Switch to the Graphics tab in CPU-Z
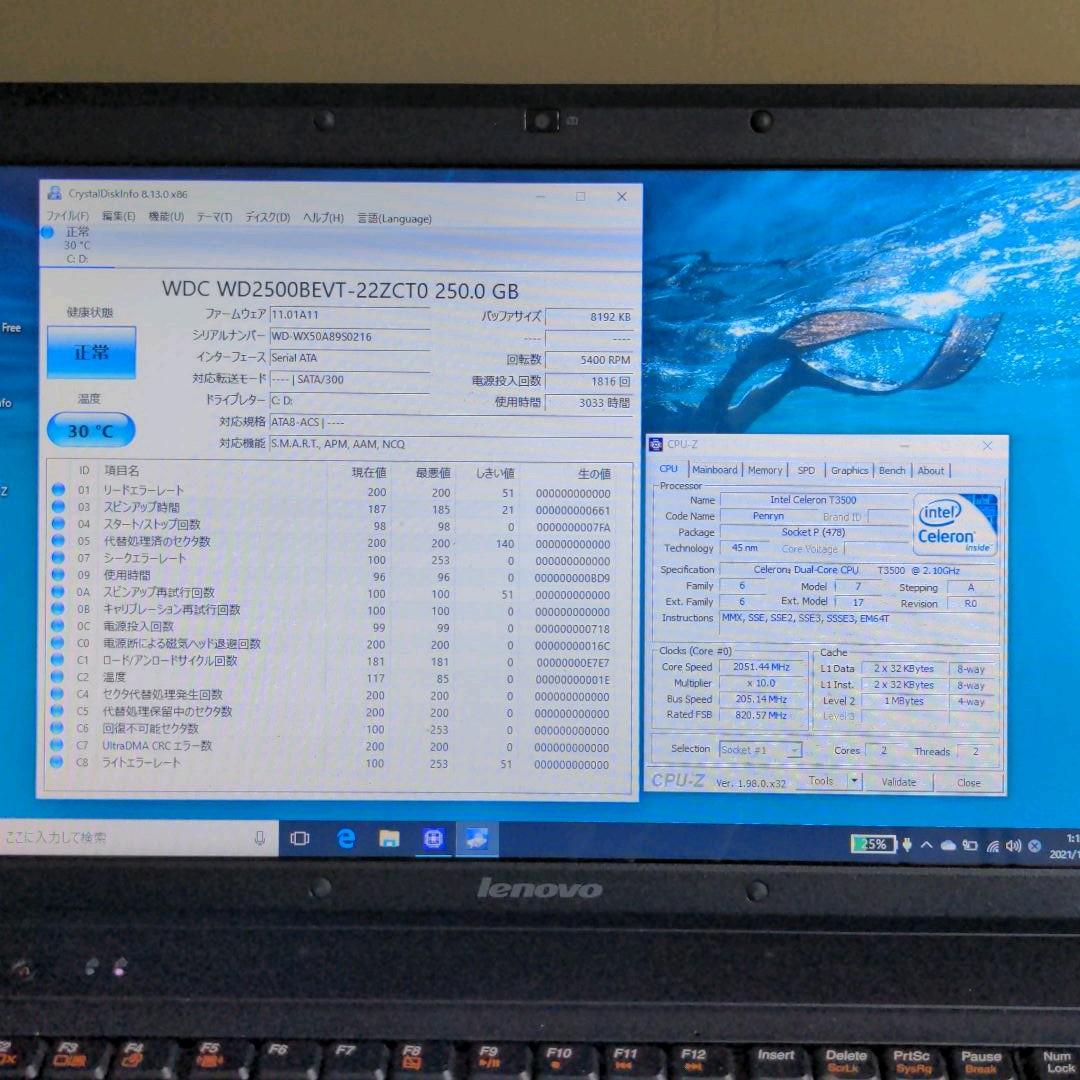This screenshot has width=1080, height=1080. pyautogui.click(x=849, y=470)
